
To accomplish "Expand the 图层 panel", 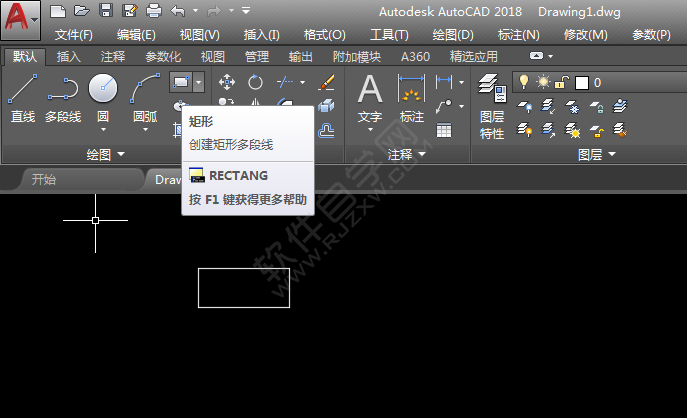I will [x=597, y=154].
